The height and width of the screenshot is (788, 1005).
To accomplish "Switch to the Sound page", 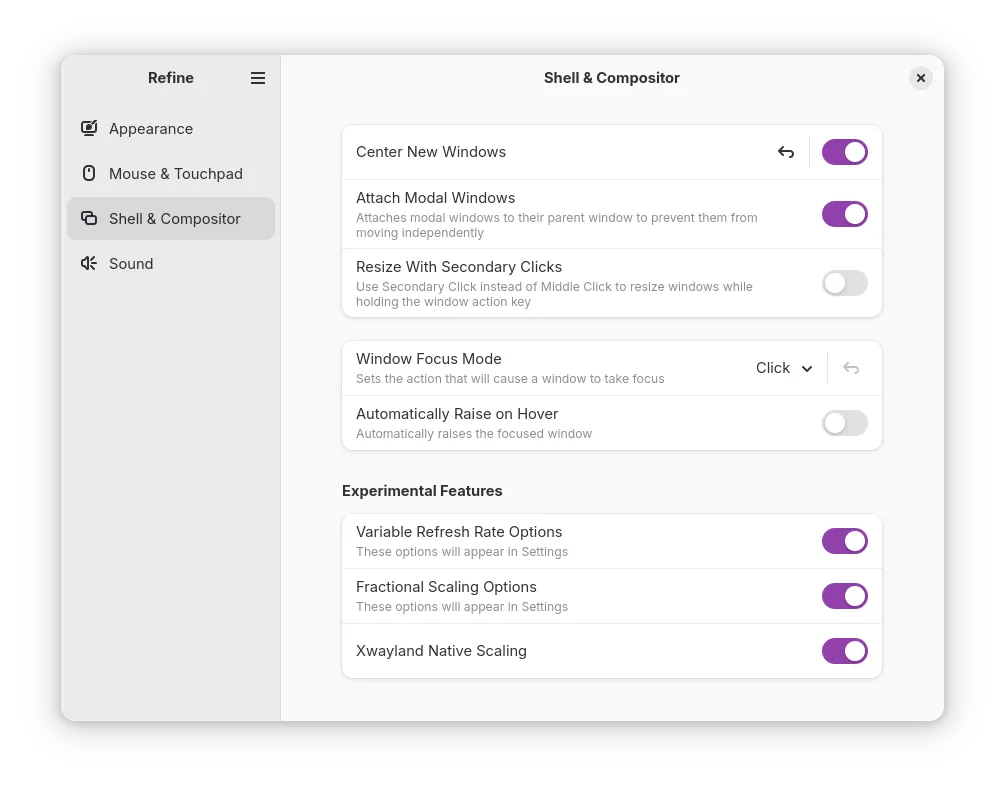I will 131,263.
